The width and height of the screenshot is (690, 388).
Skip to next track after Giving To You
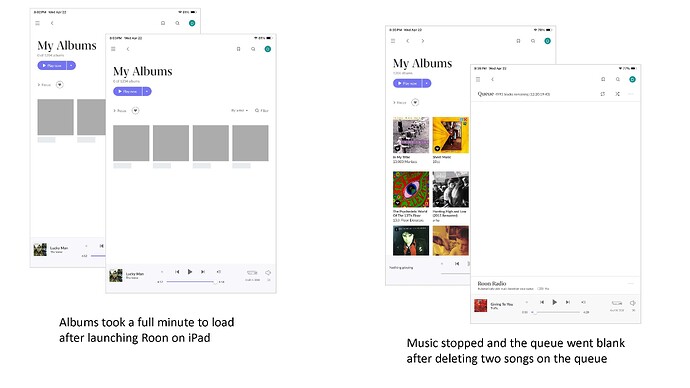[x=568, y=302]
